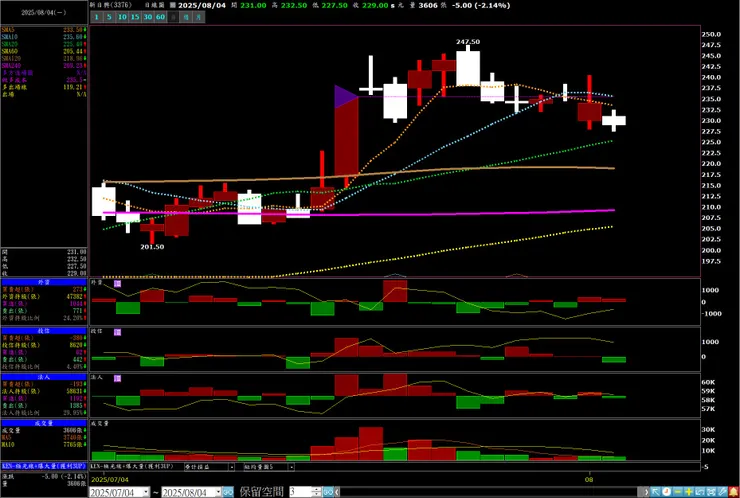The width and height of the screenshot is (740, 498).
Task: Click the SMA120 indicator row
Action: [44, 58]
